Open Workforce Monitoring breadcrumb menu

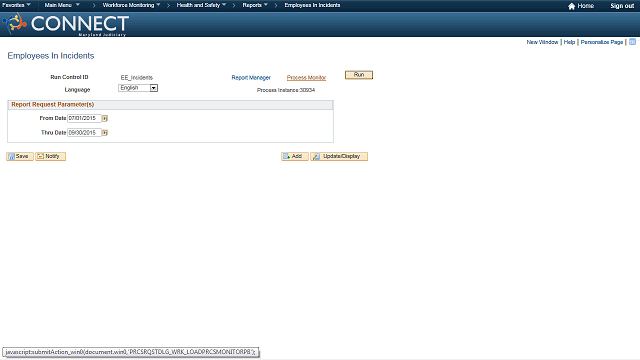[x=131, y=5]
